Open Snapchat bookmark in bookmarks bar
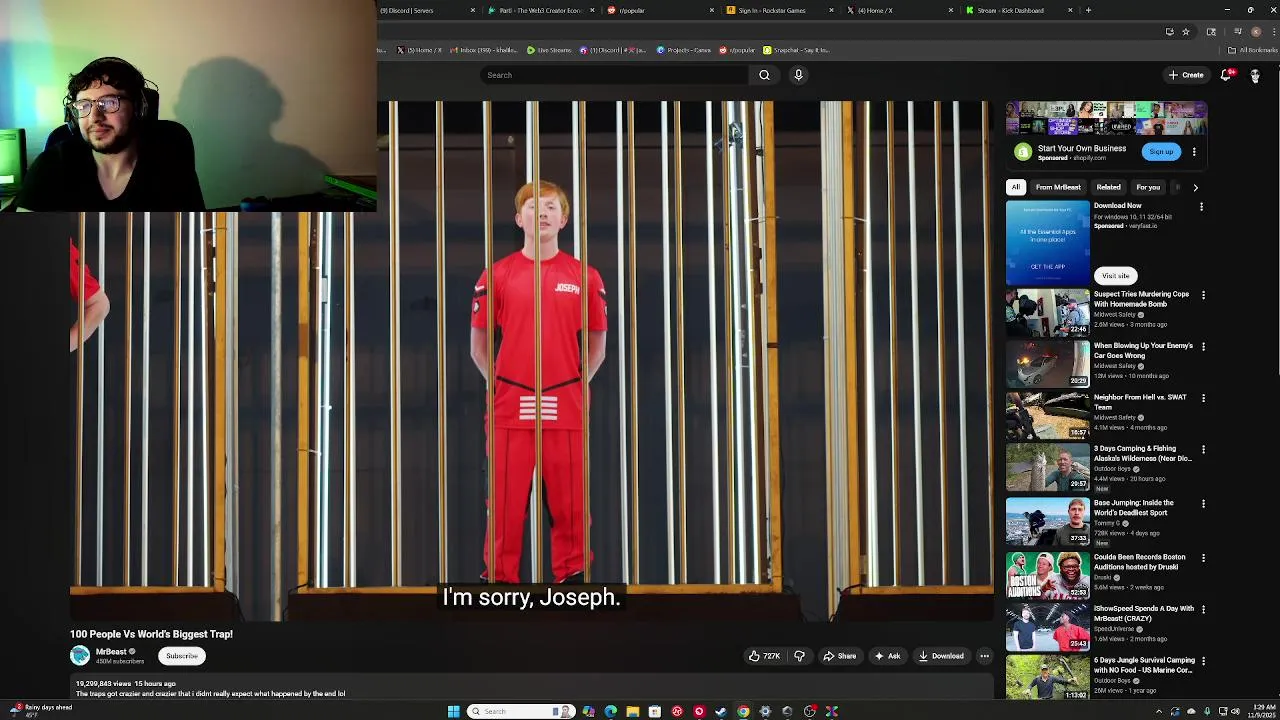1280x720 pixels. click(796, 50)
